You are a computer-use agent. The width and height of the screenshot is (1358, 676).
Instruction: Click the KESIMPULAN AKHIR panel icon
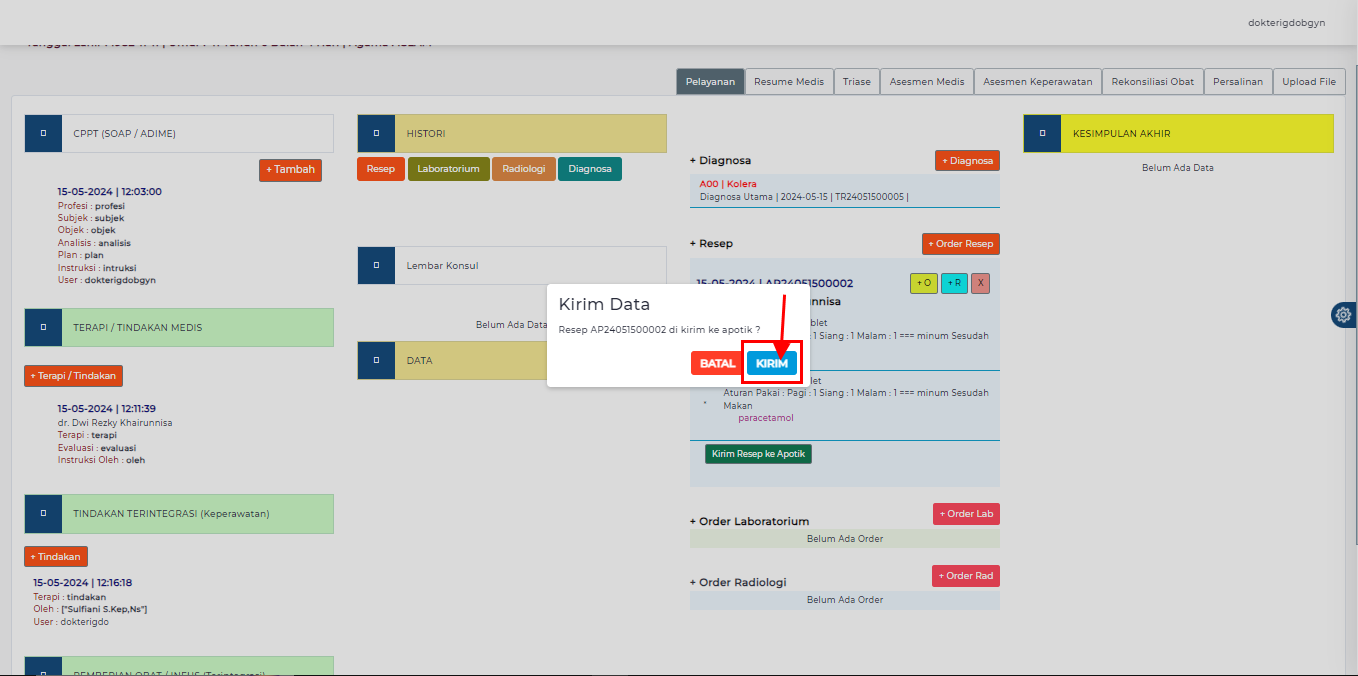click(1042, 133)
